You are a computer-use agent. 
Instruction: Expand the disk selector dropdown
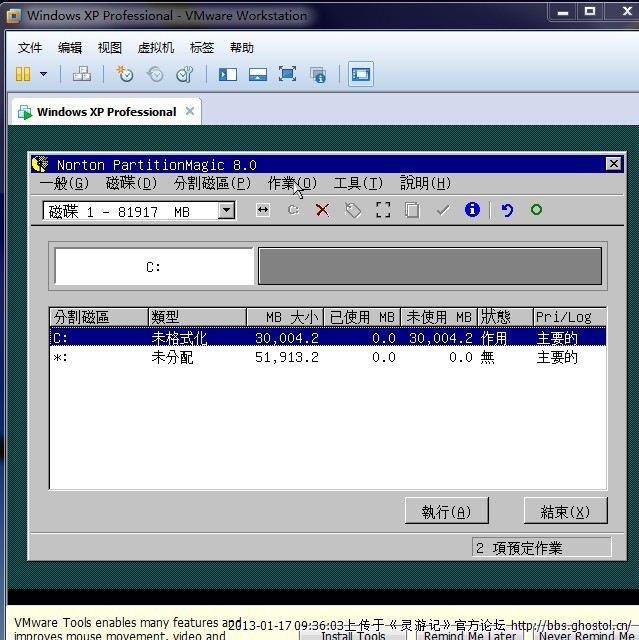(227, 211)
